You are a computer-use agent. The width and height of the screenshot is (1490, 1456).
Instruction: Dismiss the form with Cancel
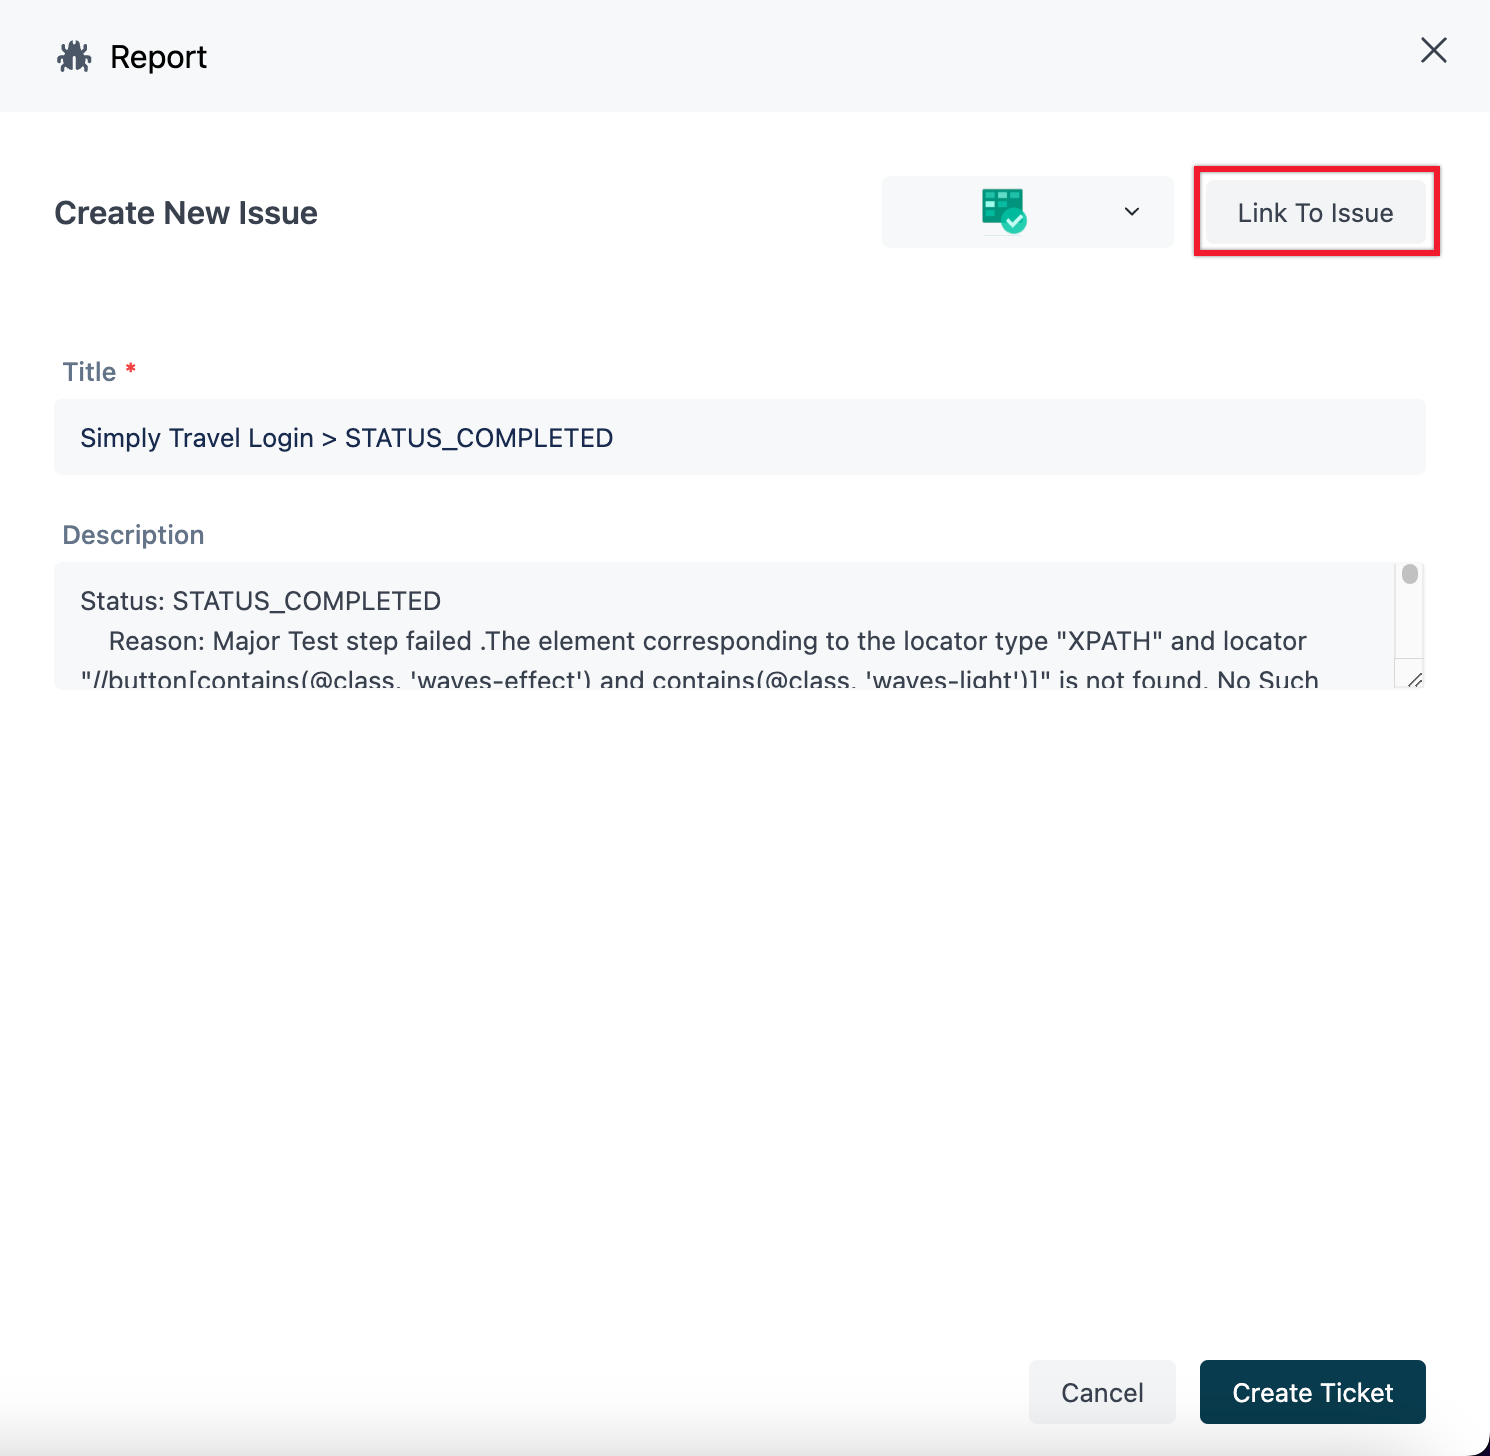(1101, 1392)
